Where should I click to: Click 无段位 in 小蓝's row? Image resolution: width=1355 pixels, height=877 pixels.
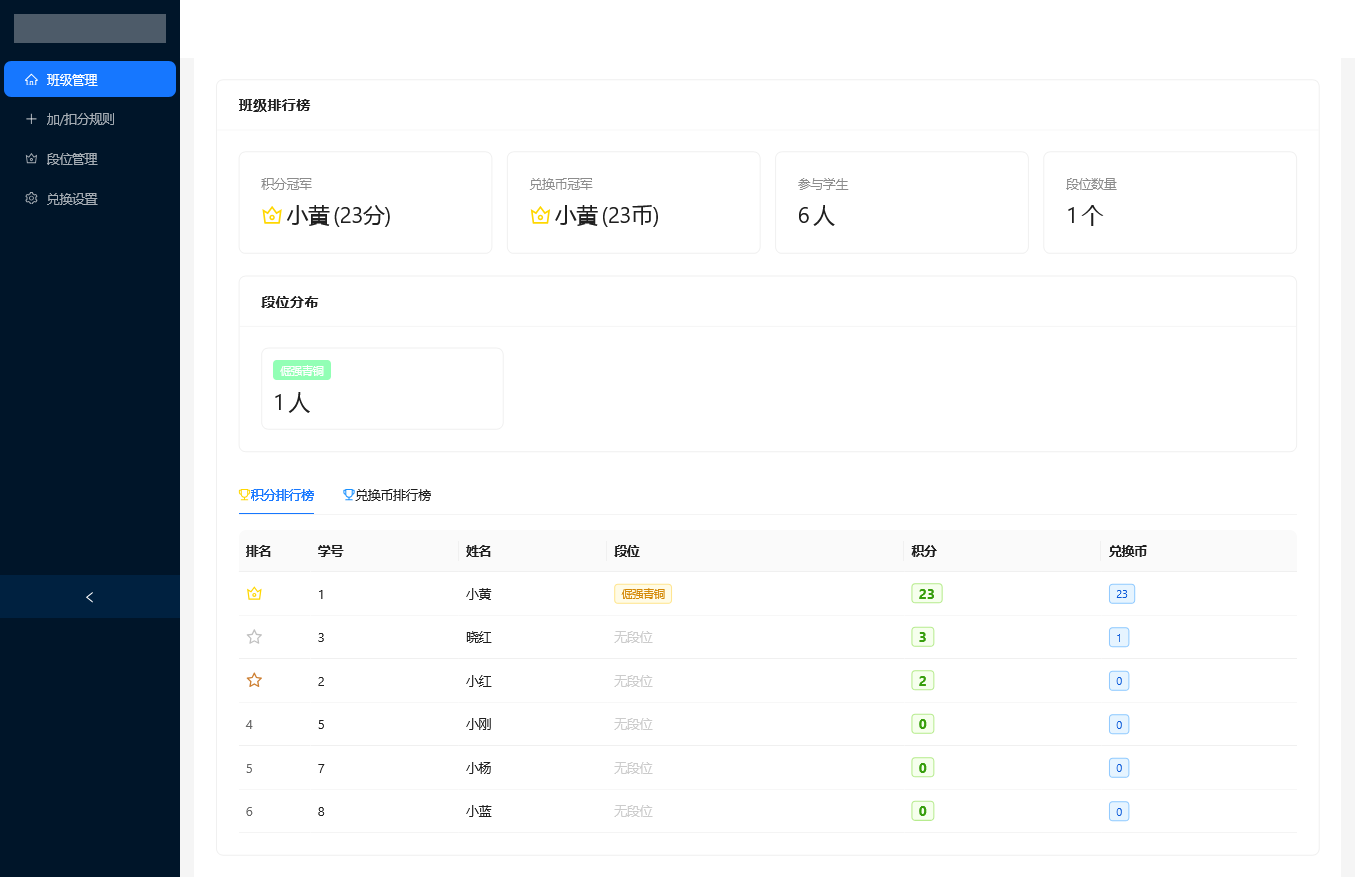click(x=633, y=811)
